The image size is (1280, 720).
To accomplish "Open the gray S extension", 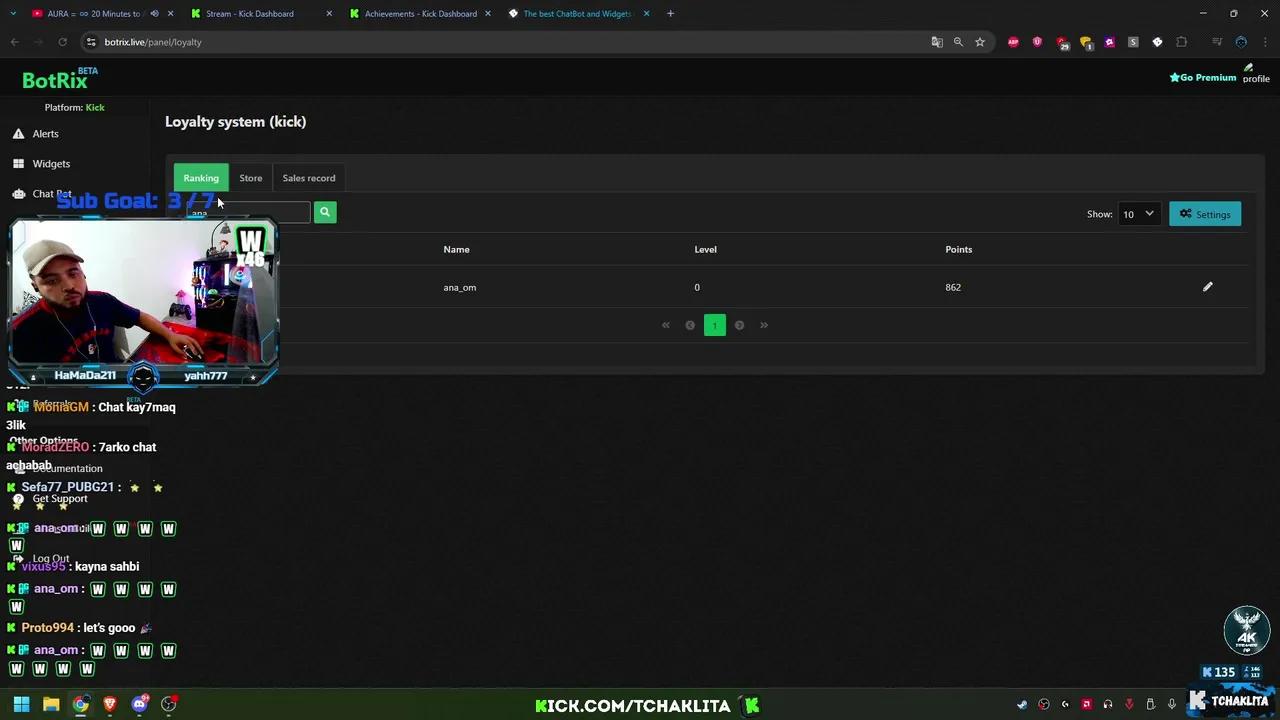I will [x=1133, y=42].
